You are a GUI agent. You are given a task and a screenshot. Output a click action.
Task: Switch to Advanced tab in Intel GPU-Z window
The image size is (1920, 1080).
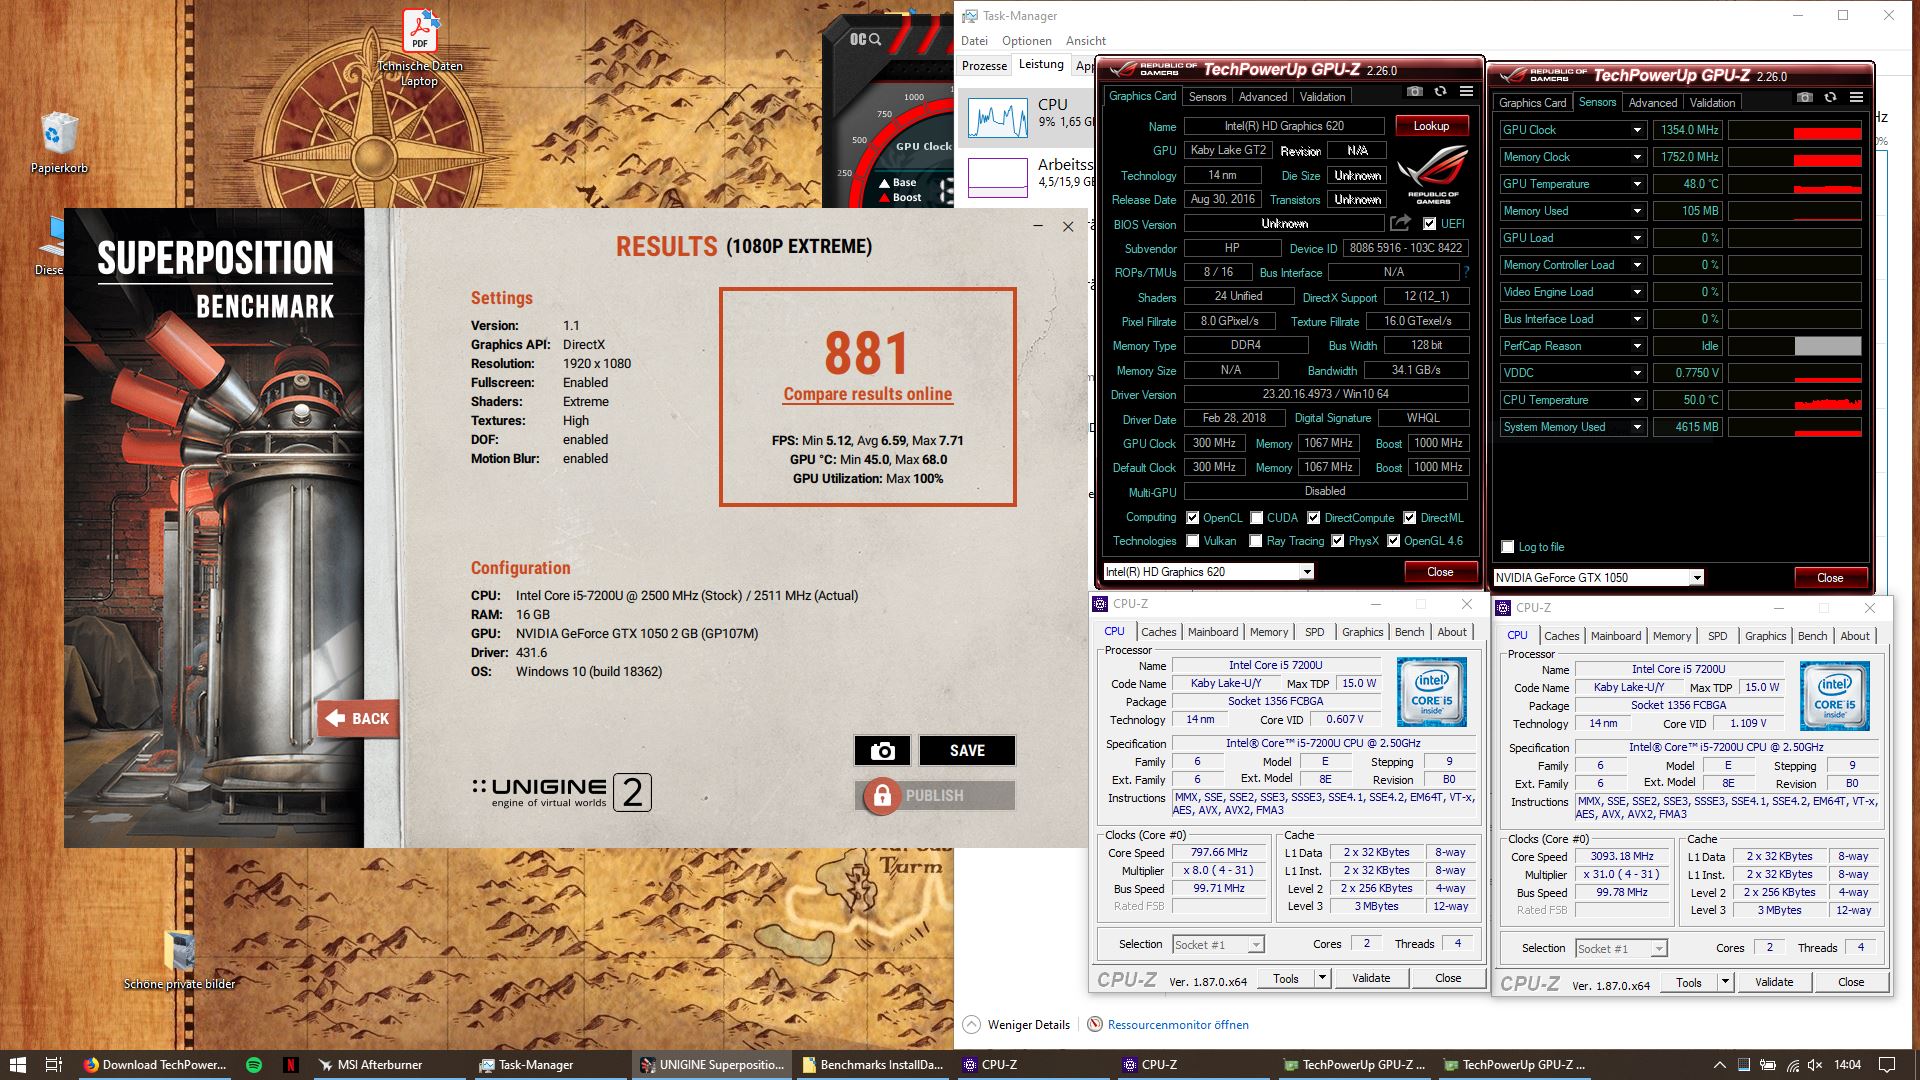(x=1263, y=97)
